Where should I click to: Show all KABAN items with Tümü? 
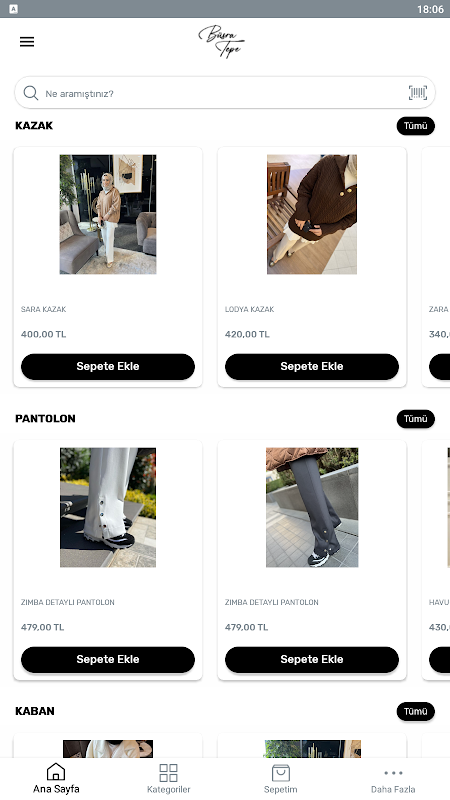coord(415,711)
